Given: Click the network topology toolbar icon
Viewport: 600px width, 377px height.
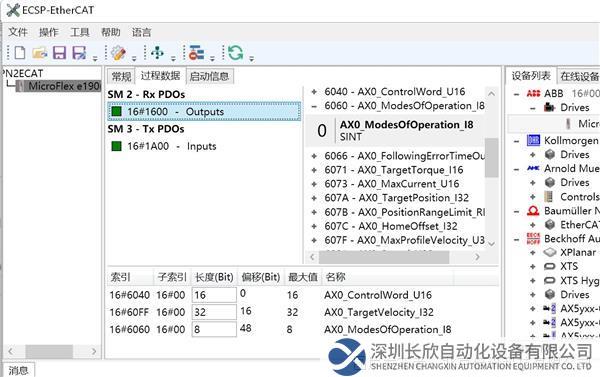Looking at the screenshot, I should tap(157, 52).
